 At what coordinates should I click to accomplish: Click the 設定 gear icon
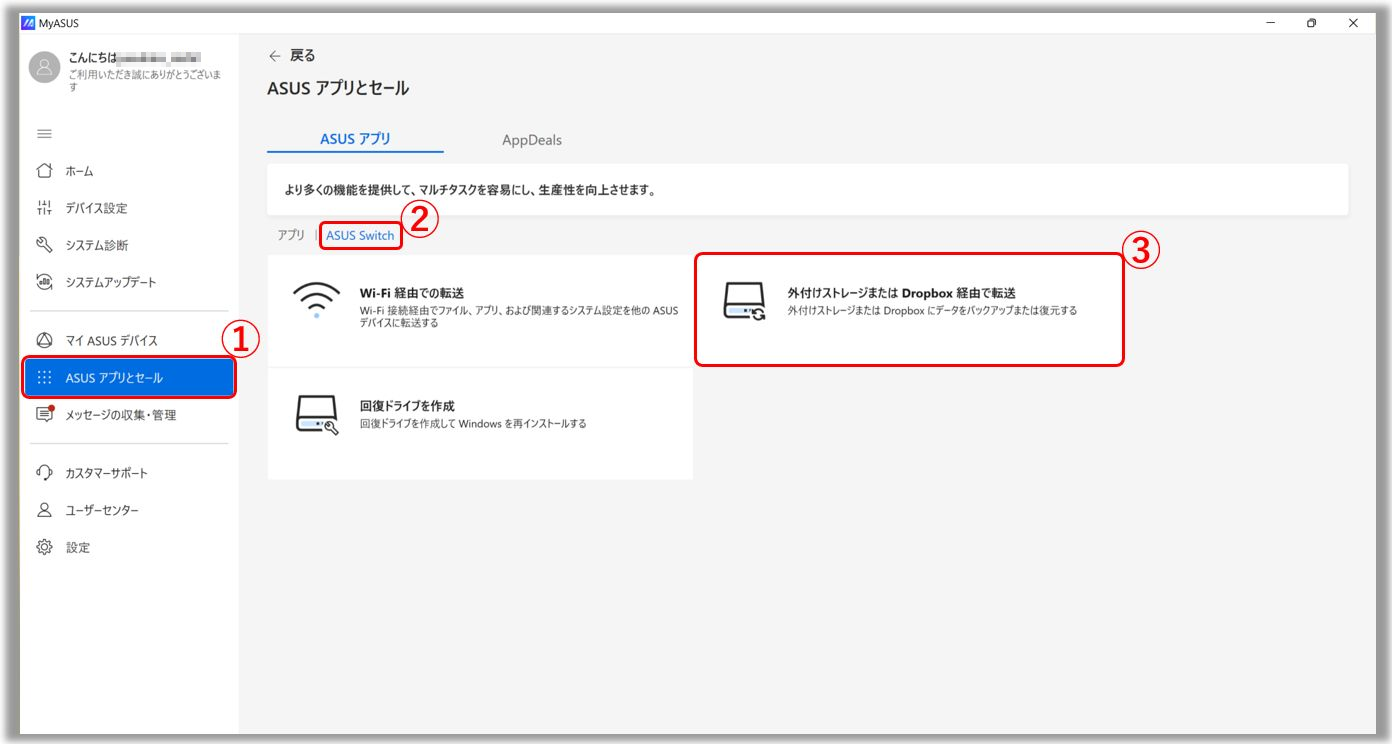[44, 547]
